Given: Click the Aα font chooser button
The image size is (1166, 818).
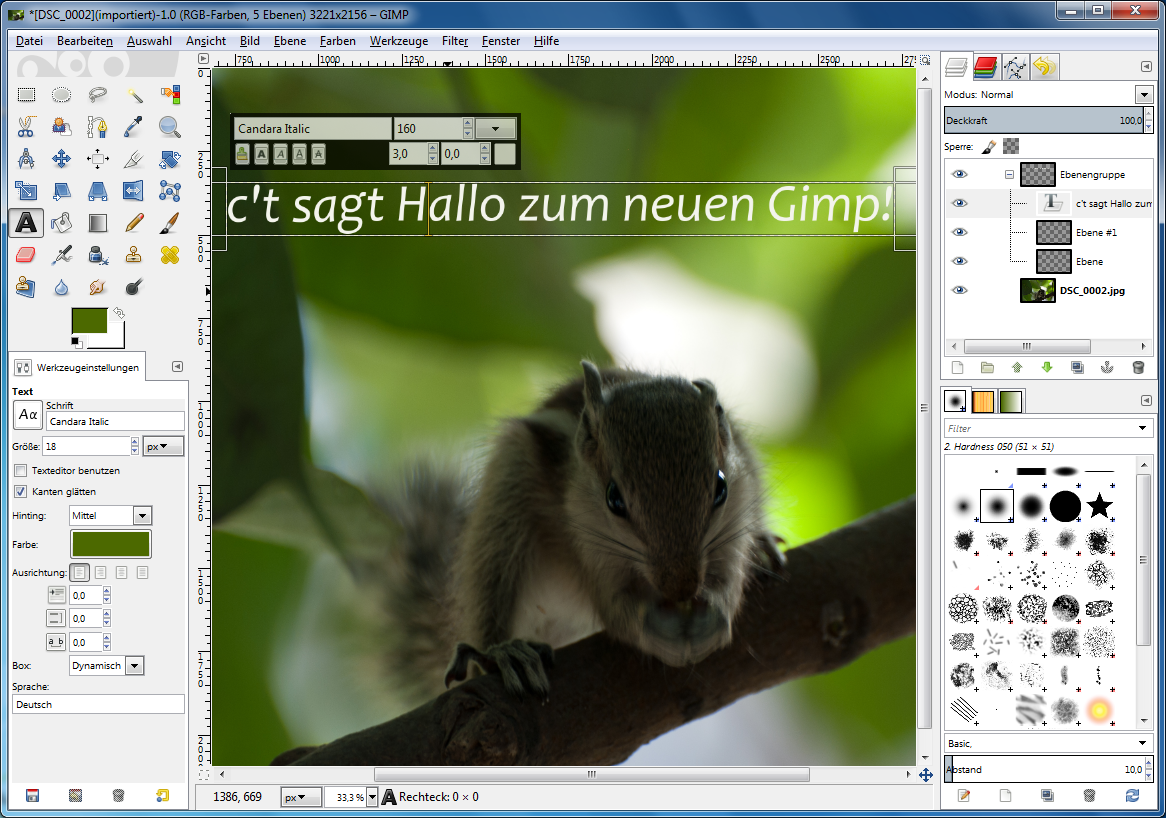Looking at the screenshot, I should tap(28, 414).
